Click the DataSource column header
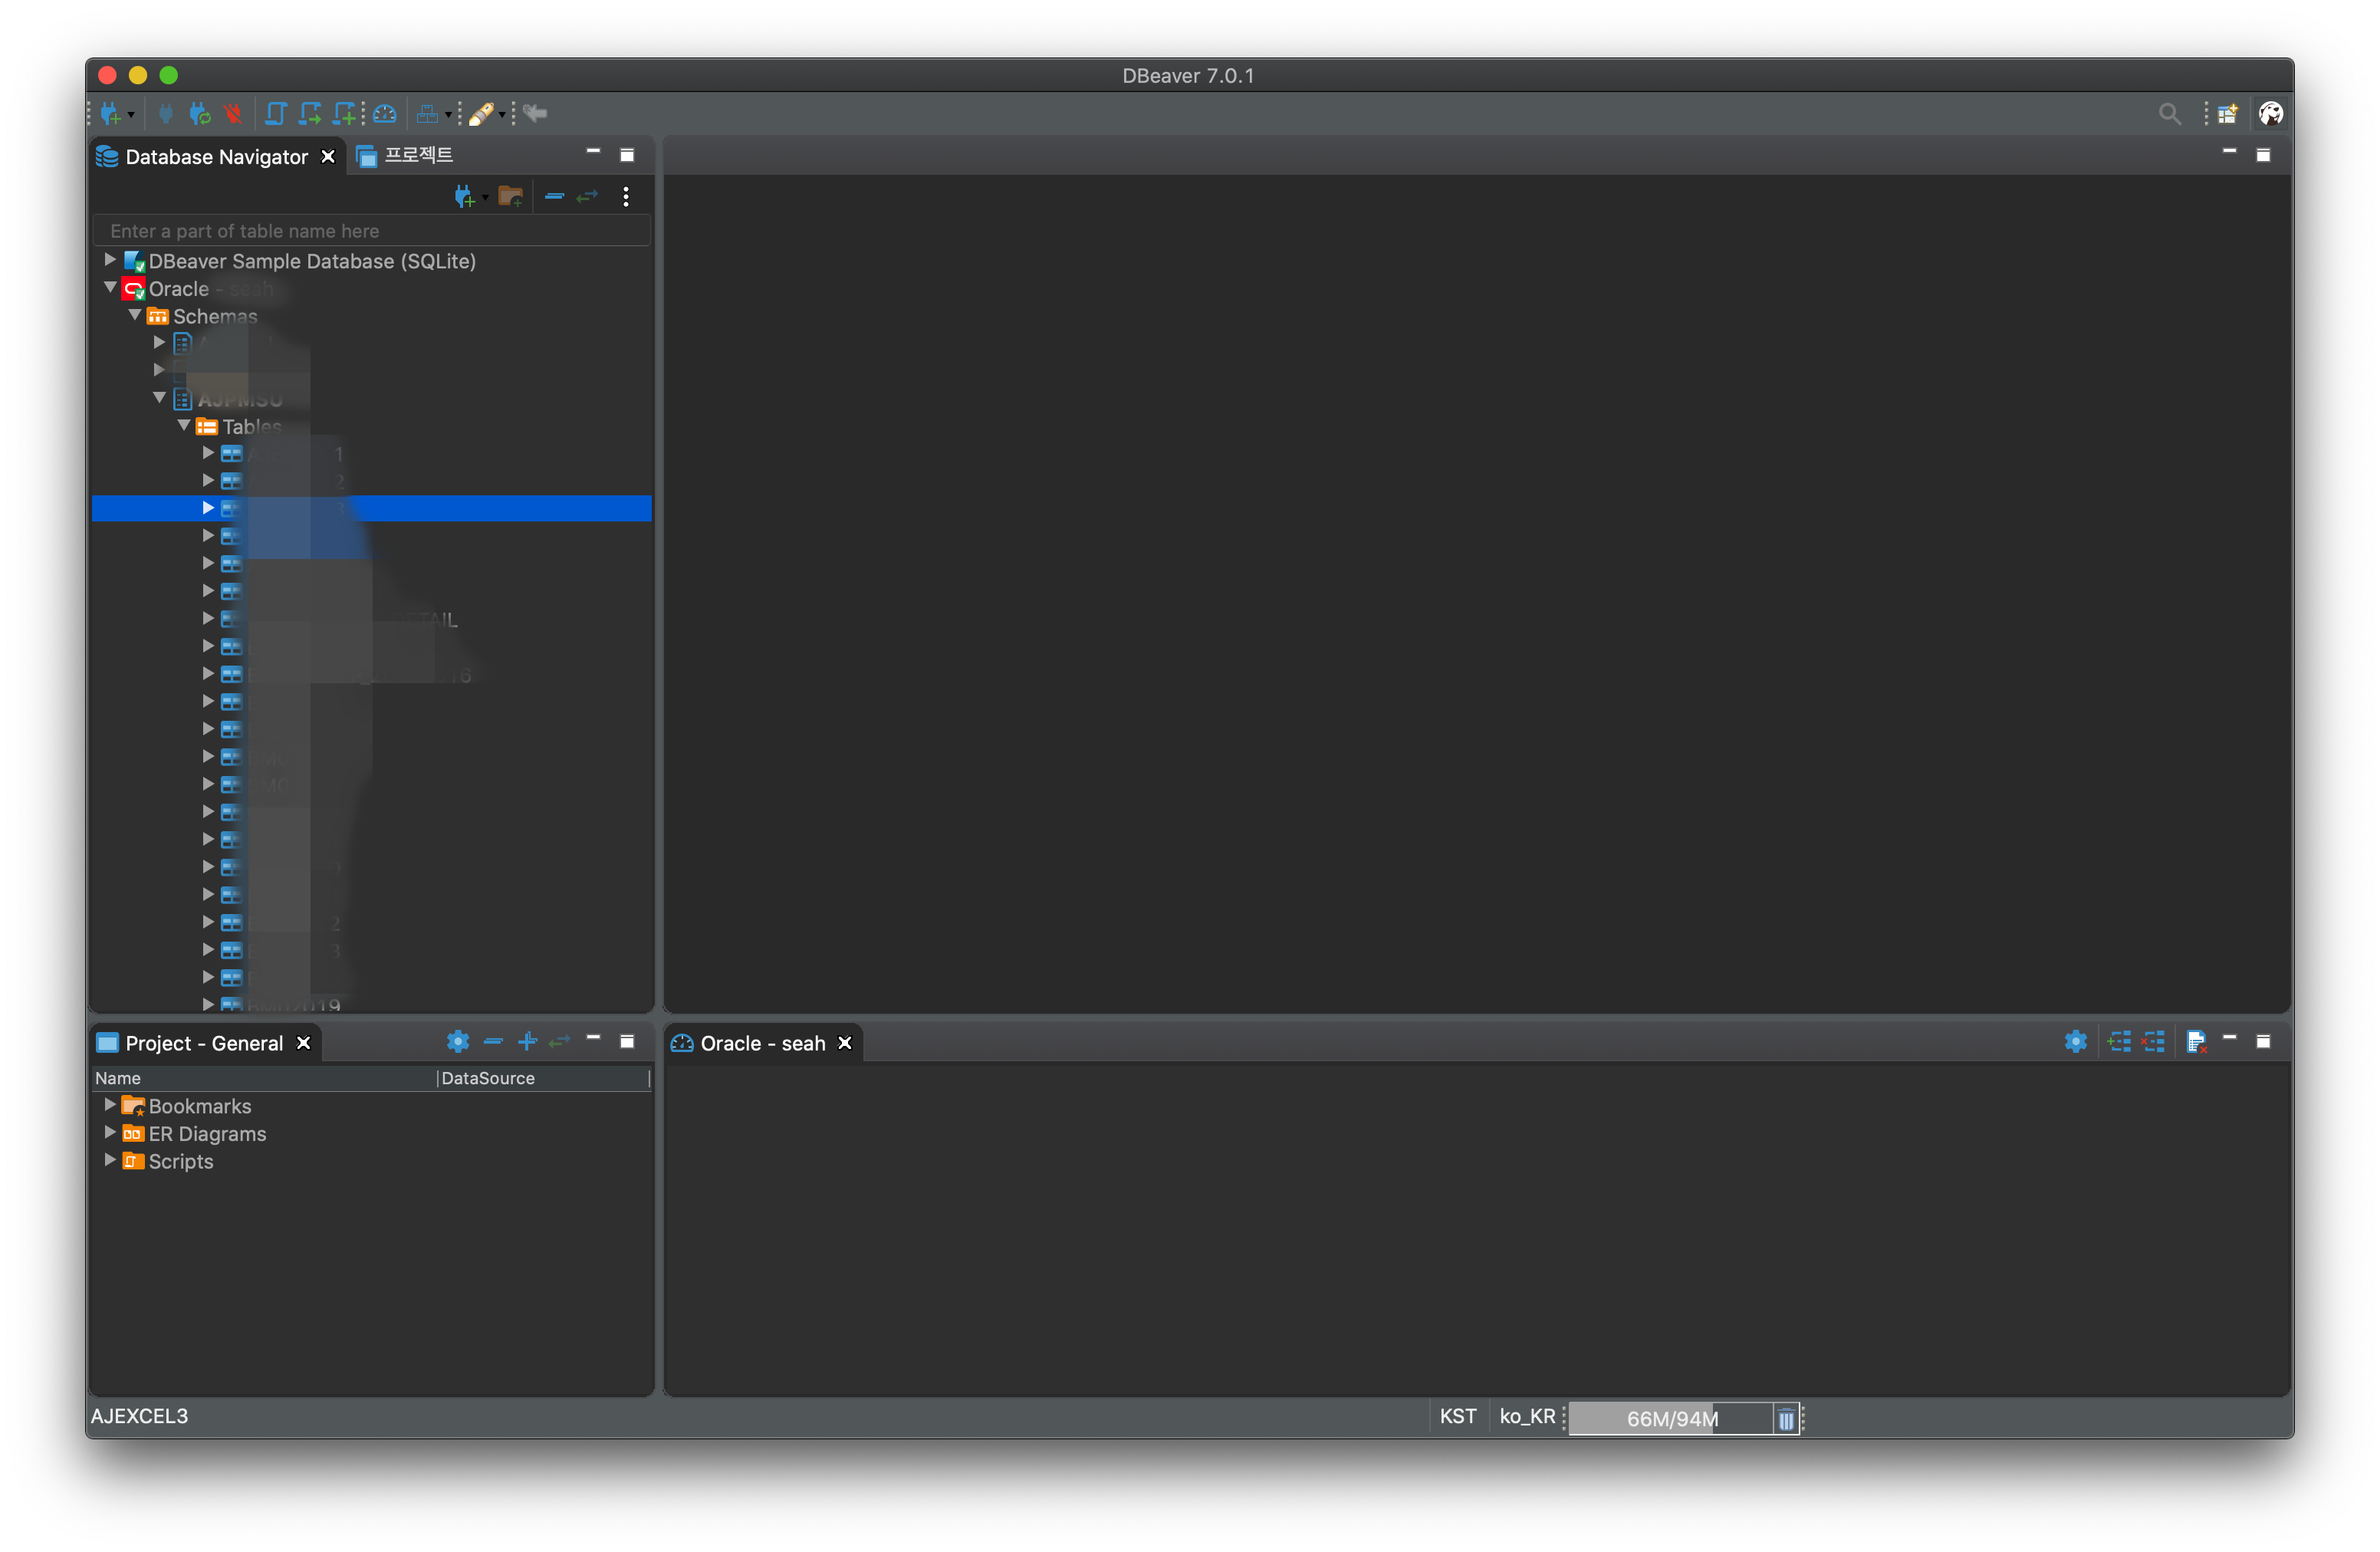 pyautogui.click(x=488, y=1078)
